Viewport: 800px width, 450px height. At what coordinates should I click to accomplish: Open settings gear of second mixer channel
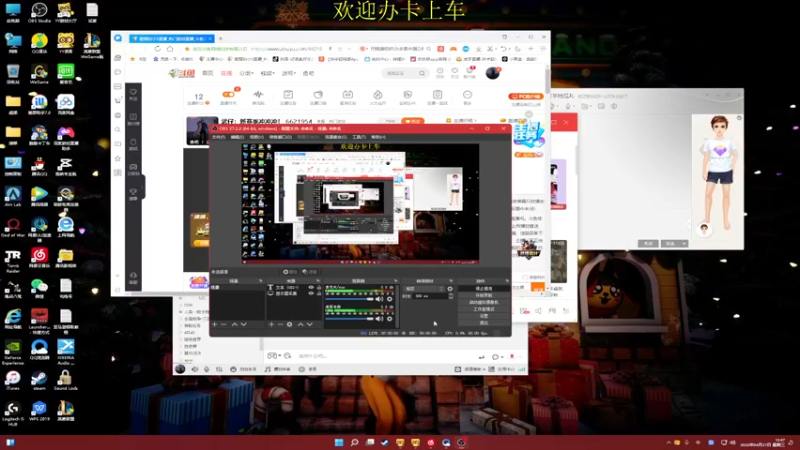(x=389, y=319)
